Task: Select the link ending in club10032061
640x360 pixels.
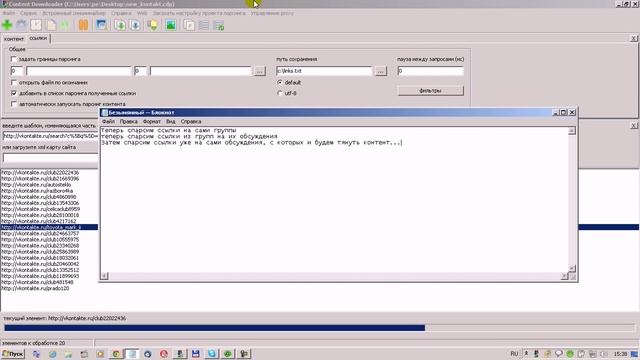Action: (40, 258)
